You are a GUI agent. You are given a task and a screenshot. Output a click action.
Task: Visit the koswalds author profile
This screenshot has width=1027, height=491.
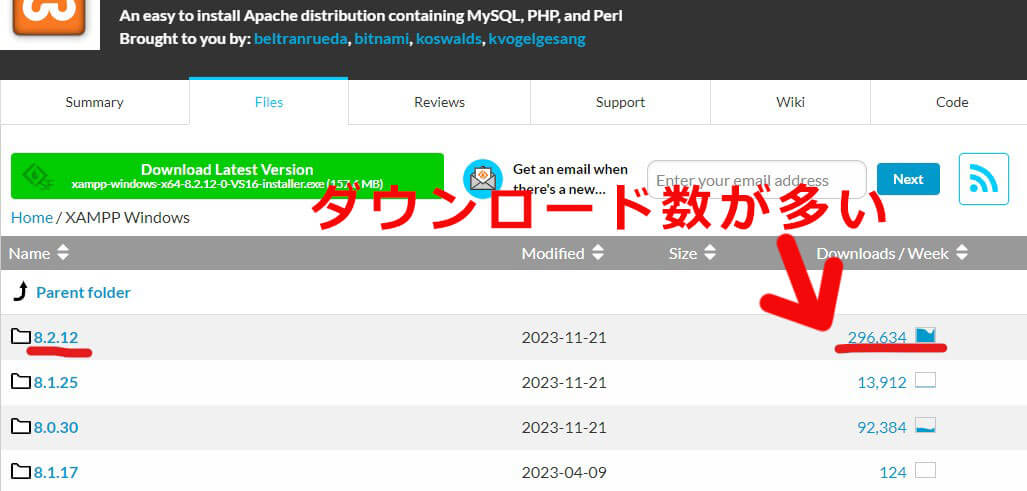click(449, 39)
